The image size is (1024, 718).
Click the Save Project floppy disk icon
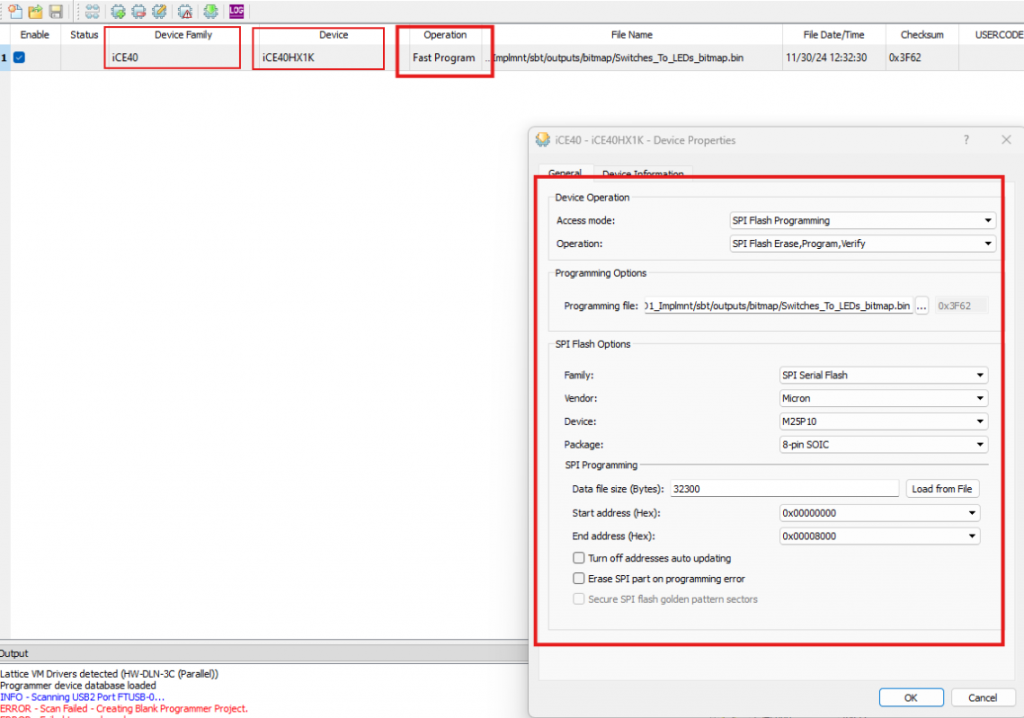55,12
